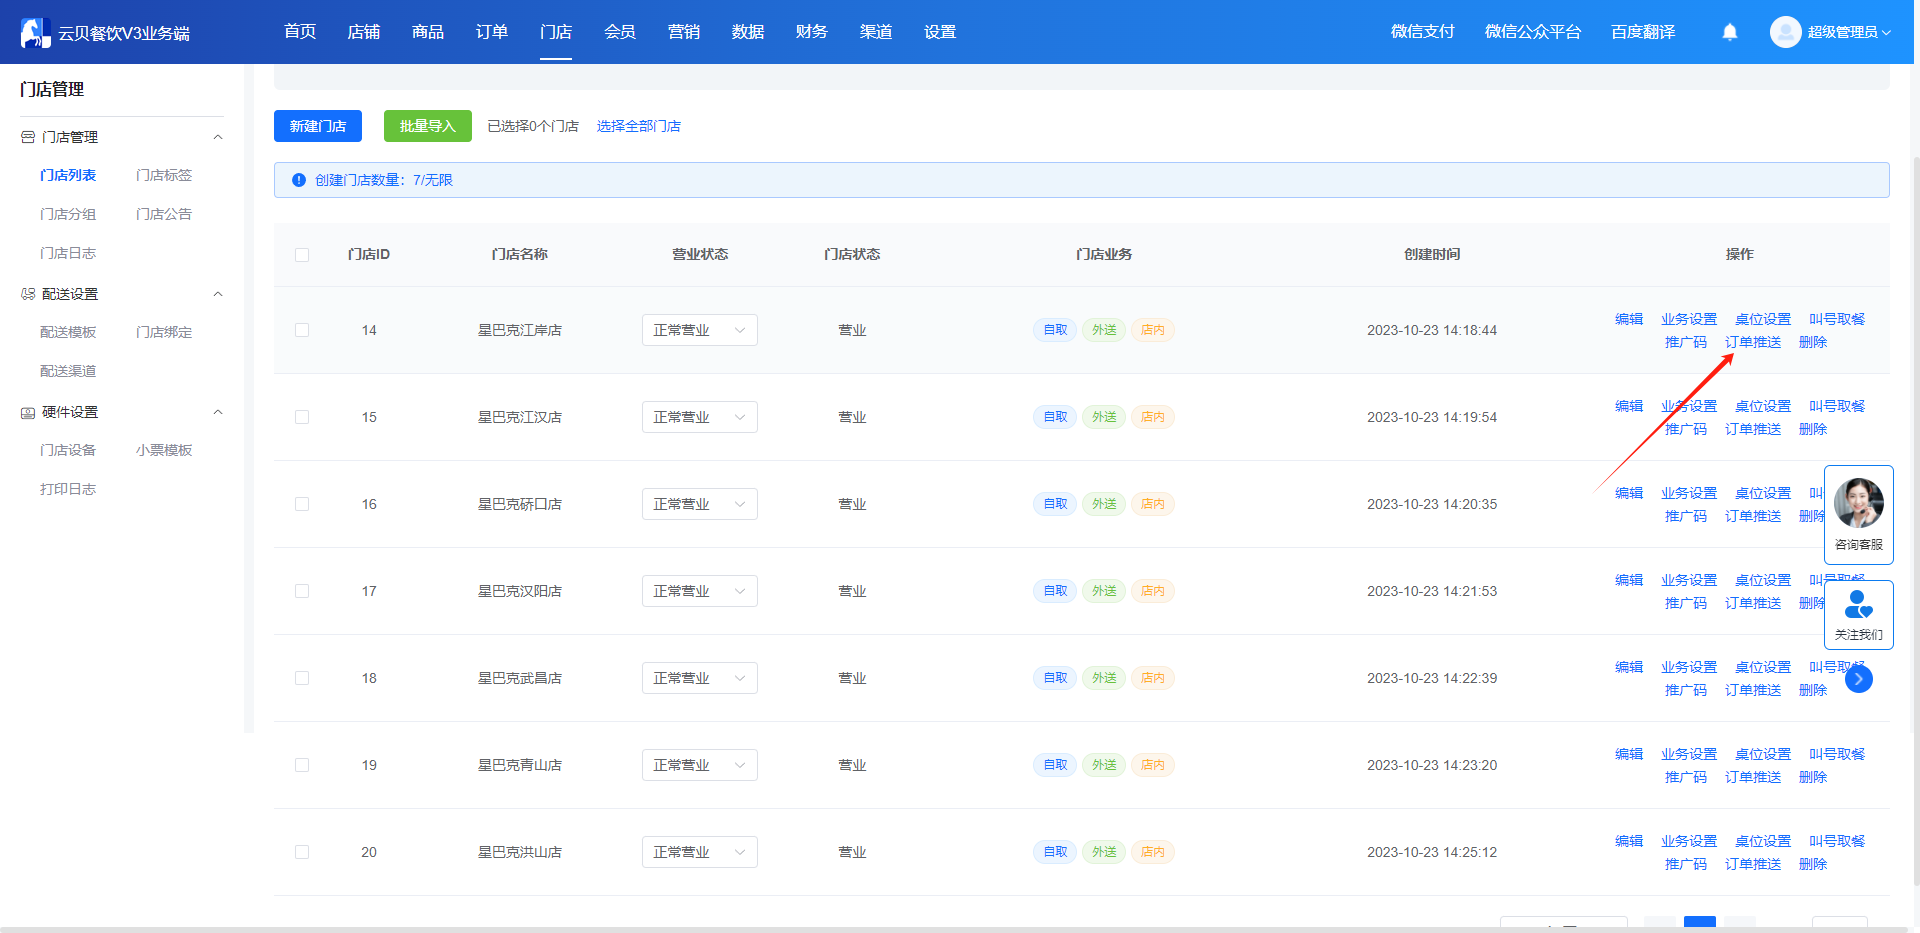Click the green 批量导入 button
Screen dimensions: 1920x933
tap(428, 126)
